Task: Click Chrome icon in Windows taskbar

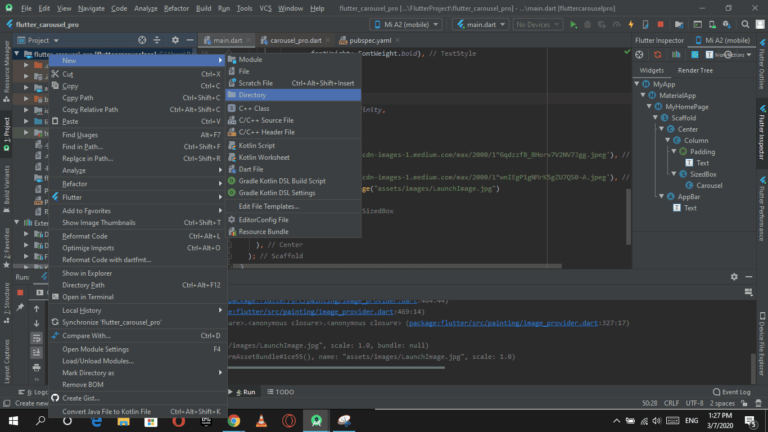Action: click(232, 422)
